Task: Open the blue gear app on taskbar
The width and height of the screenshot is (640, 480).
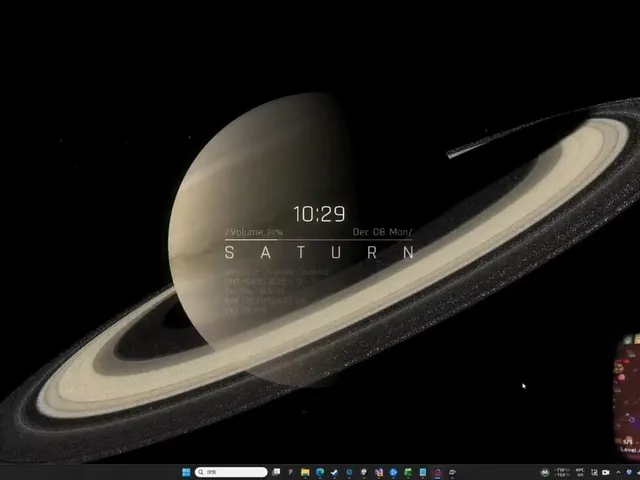Action: 393,472
